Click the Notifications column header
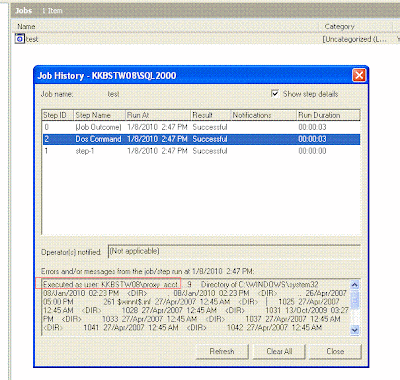The width and height of the screenshot is (400, 380). pyautogui.click(x=263, y=115)
